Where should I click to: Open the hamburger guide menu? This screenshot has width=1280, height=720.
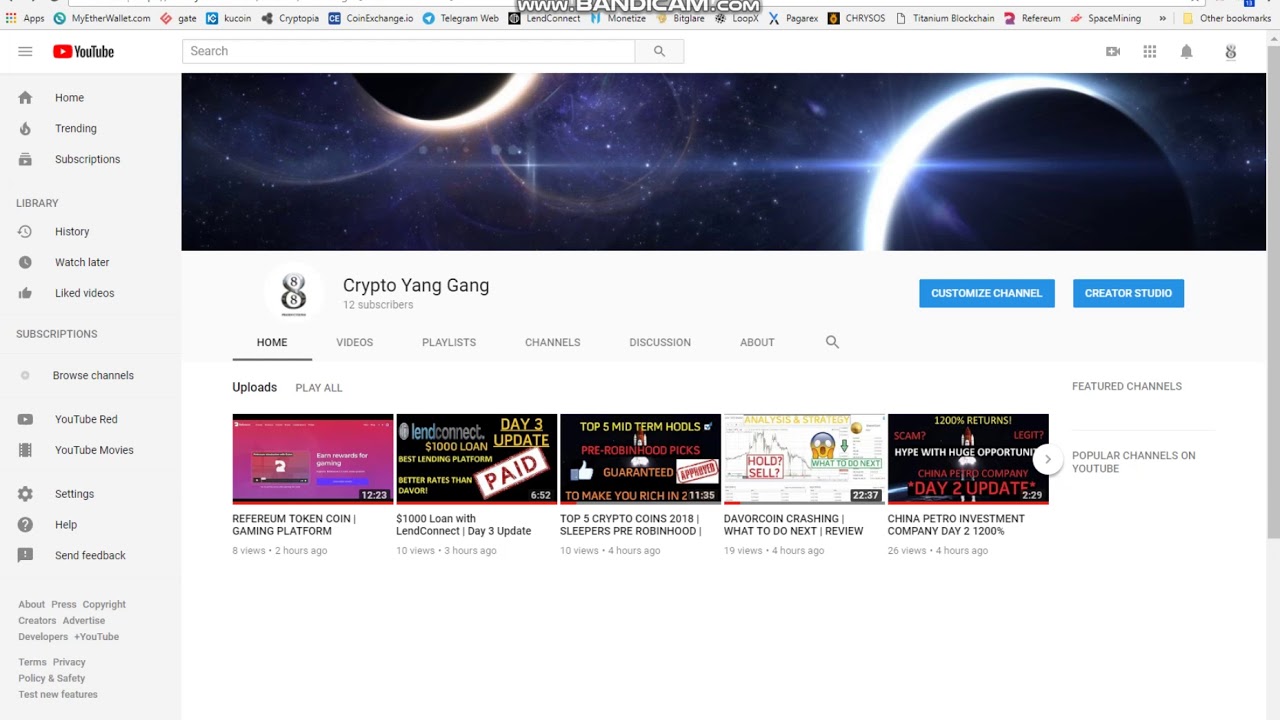click(25, 51)
